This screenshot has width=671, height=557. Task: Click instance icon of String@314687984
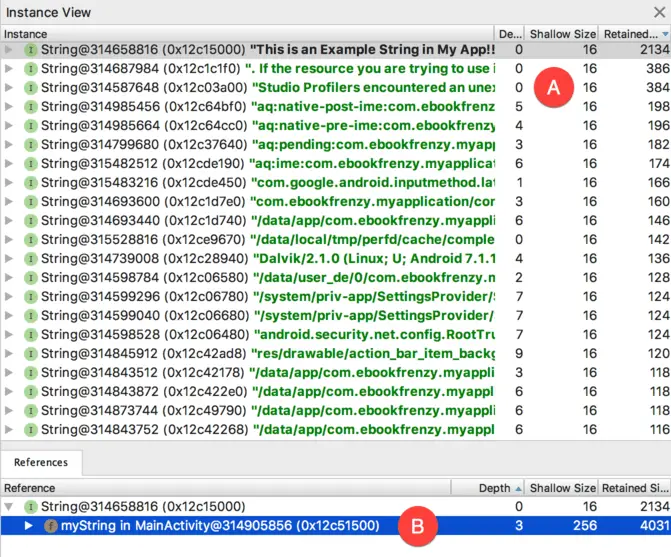(30, 68)
